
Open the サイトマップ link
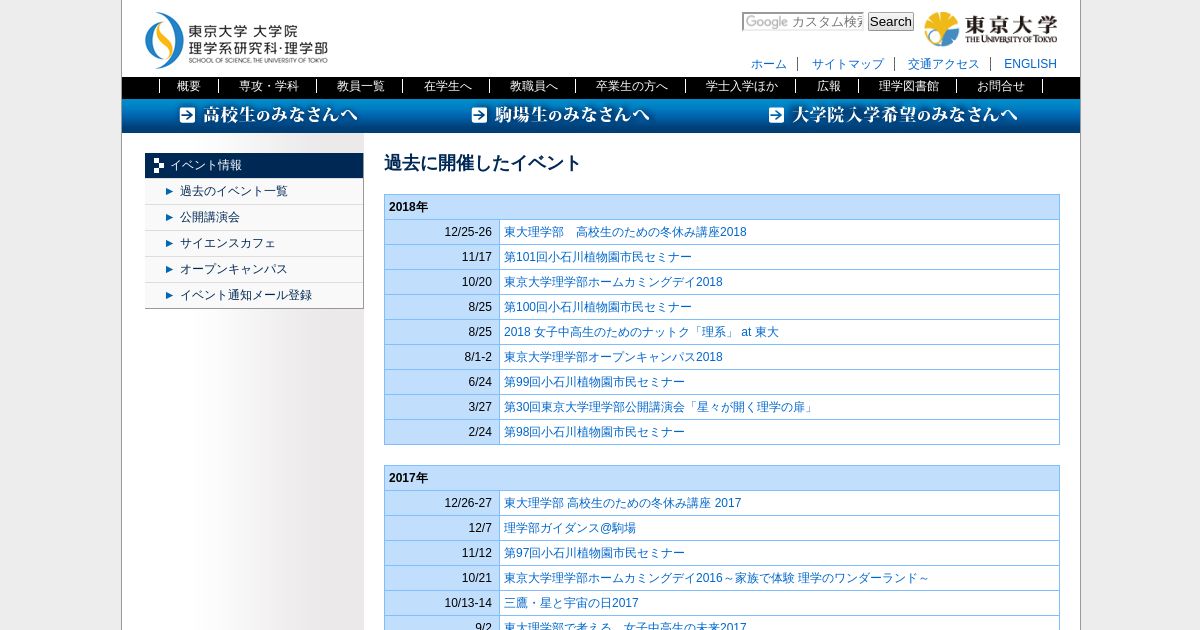click(848, 64)
